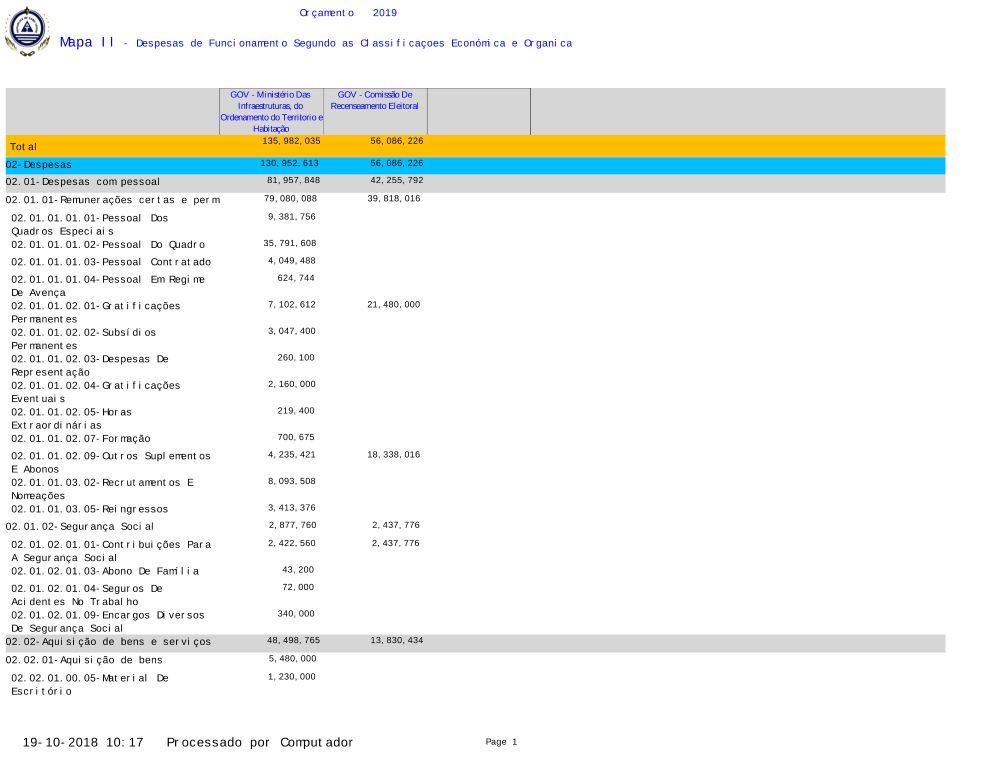Screen dimensions: 1000x773
Task: Click the Comissão de Recenseamento Eleitoral header
Action: [x=375, y=100]
